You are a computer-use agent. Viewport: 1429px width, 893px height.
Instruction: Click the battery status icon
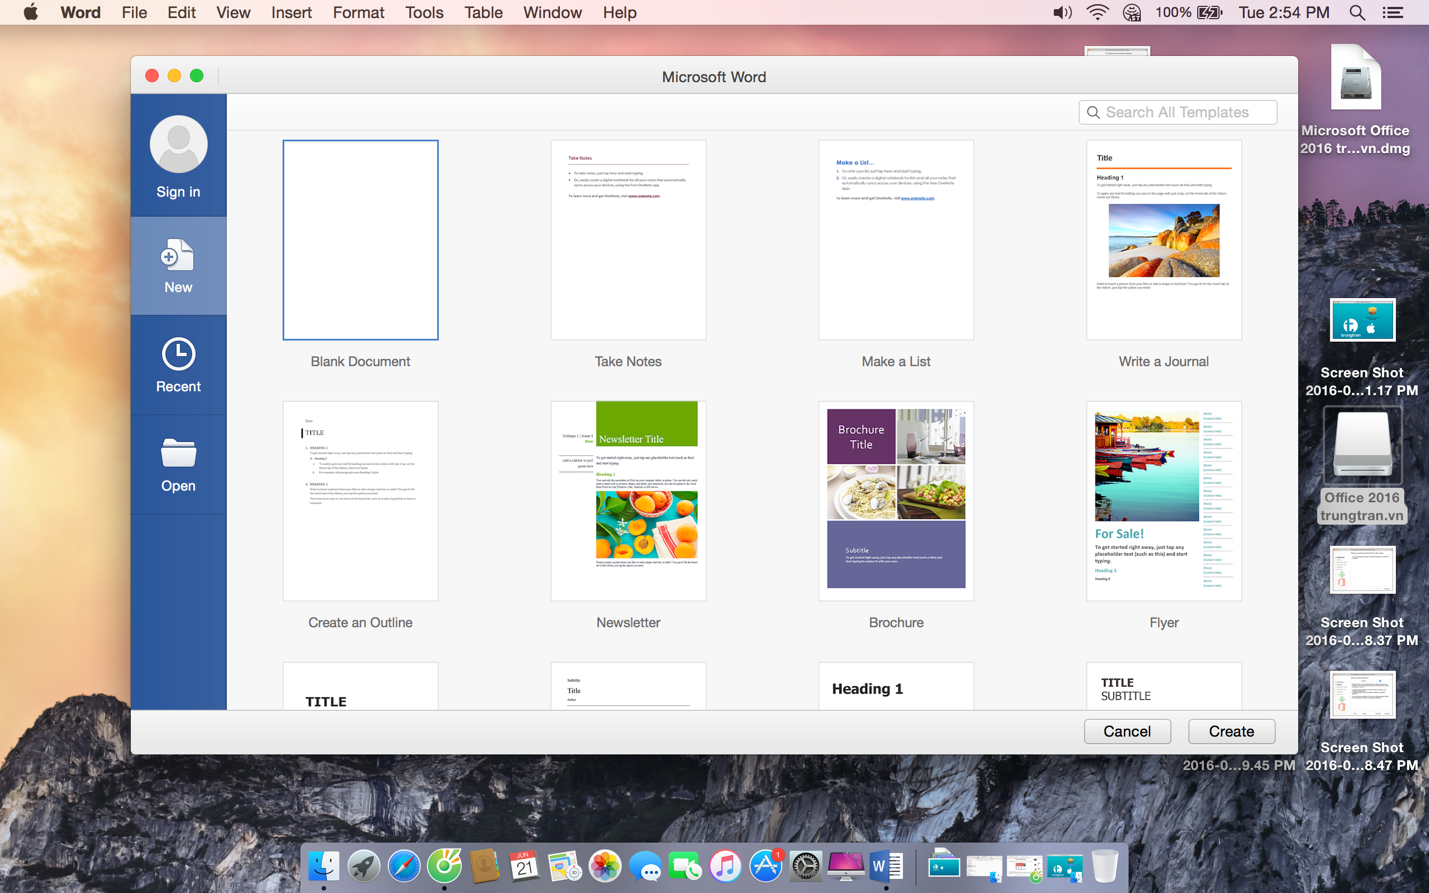[x=1210, y=13]
